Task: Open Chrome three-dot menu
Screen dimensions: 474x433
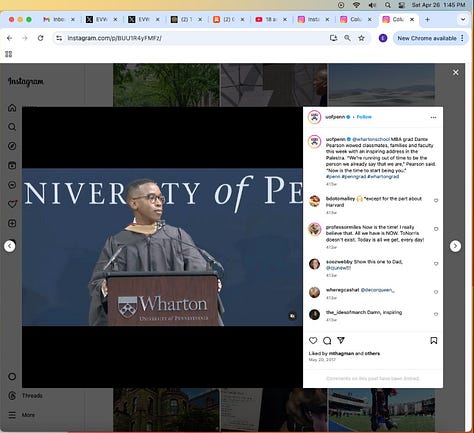Action: point(462,38)
